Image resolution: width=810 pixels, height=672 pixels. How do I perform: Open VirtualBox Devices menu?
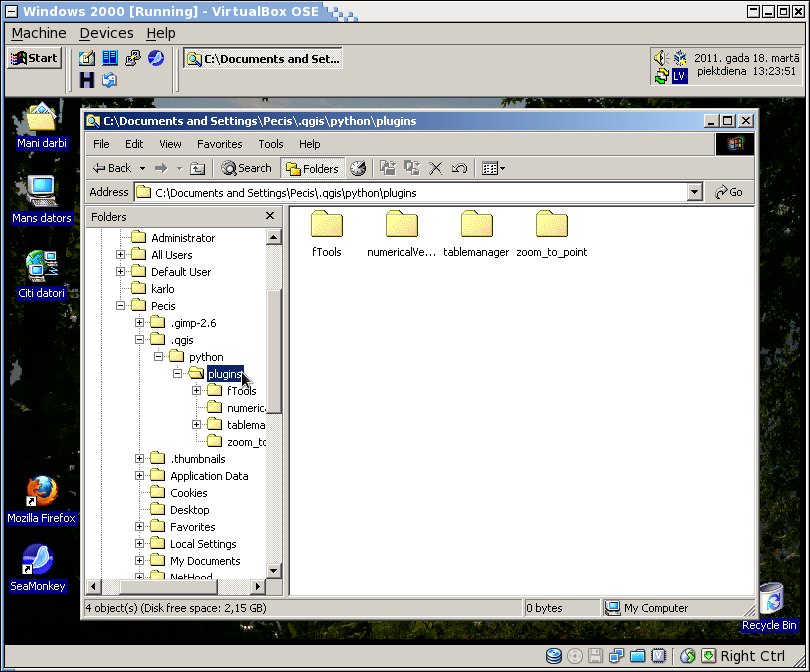106,33
